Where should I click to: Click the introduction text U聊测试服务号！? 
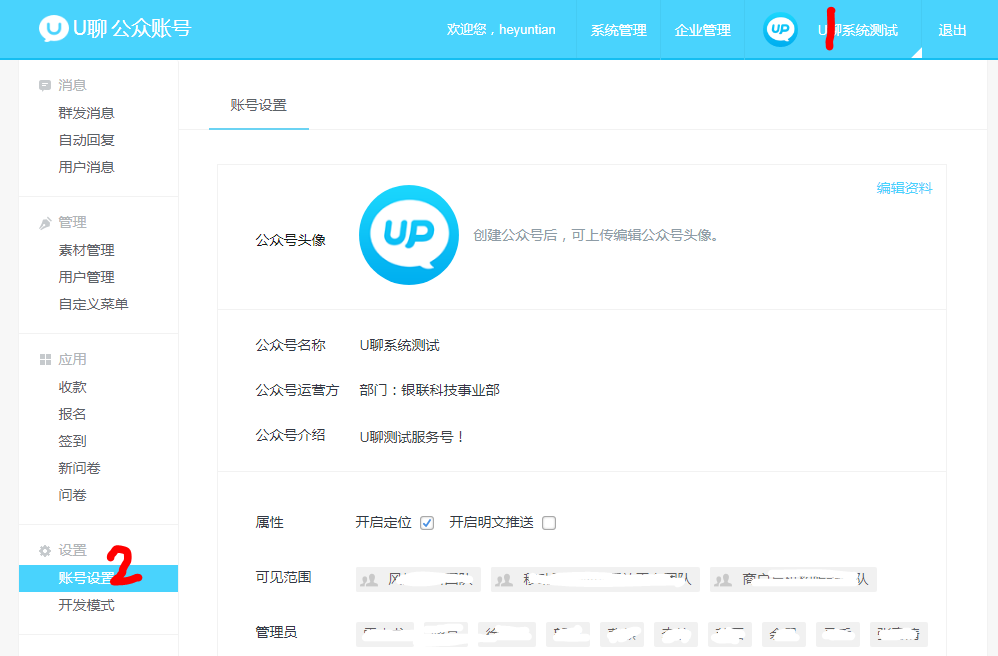[x=412, y=437]
